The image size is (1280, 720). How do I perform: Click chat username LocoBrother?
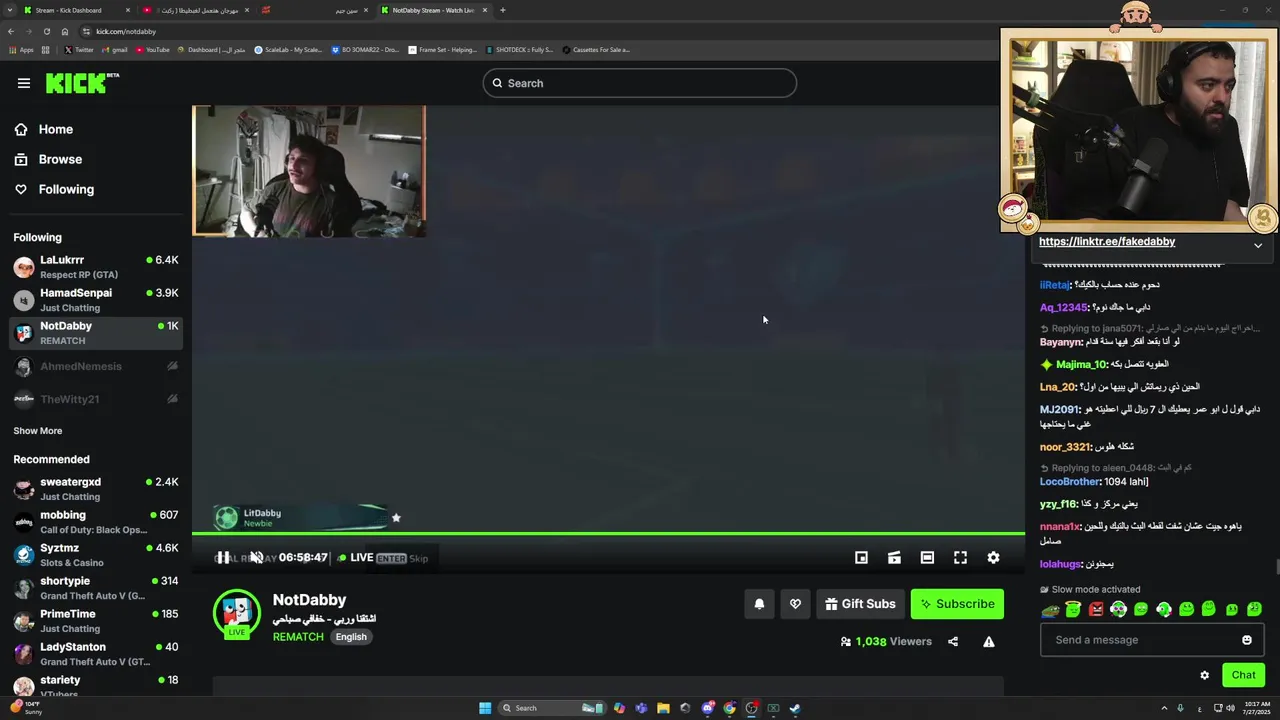coord(1069,482)
